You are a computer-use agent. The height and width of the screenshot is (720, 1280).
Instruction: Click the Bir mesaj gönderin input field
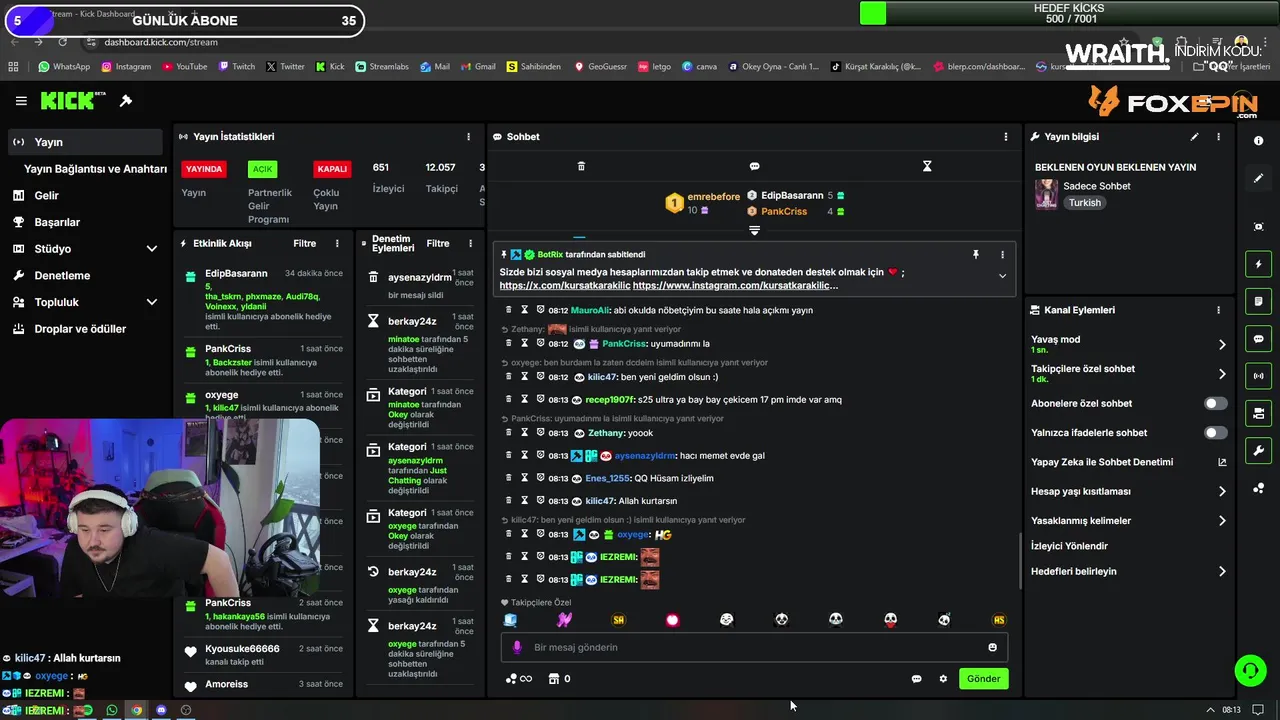754,647
